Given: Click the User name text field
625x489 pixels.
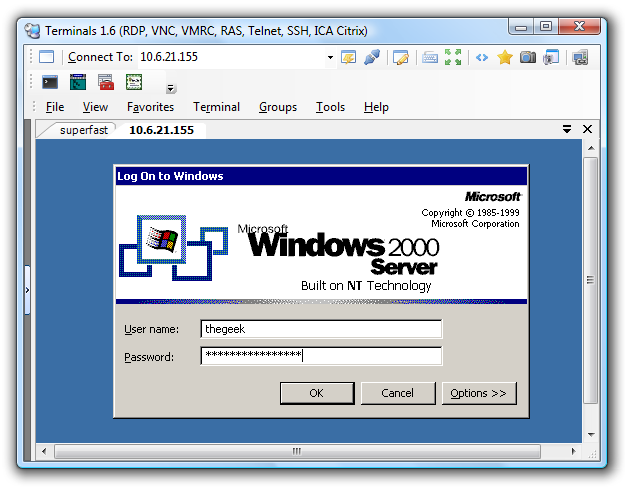Looking at the screenshot, I should (x=320, y=329).
